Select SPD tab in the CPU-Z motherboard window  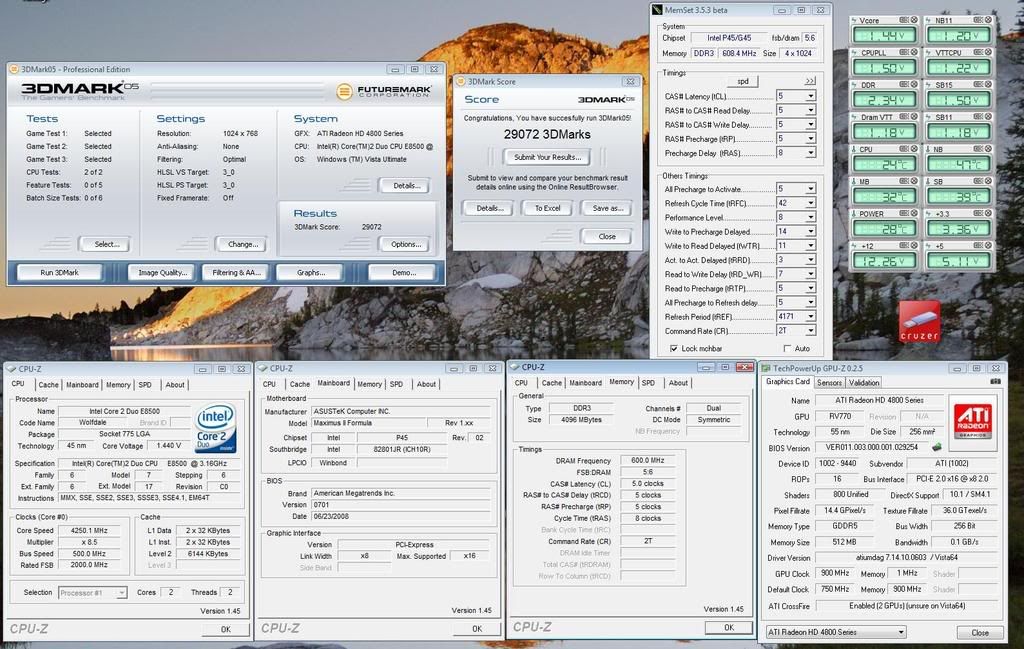(396, 385)
